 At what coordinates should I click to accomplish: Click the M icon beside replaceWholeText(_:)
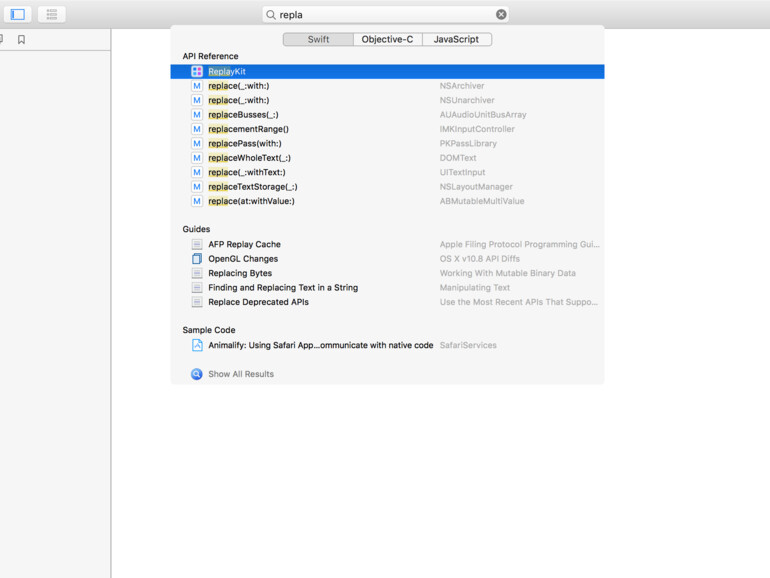pos(197,158)
